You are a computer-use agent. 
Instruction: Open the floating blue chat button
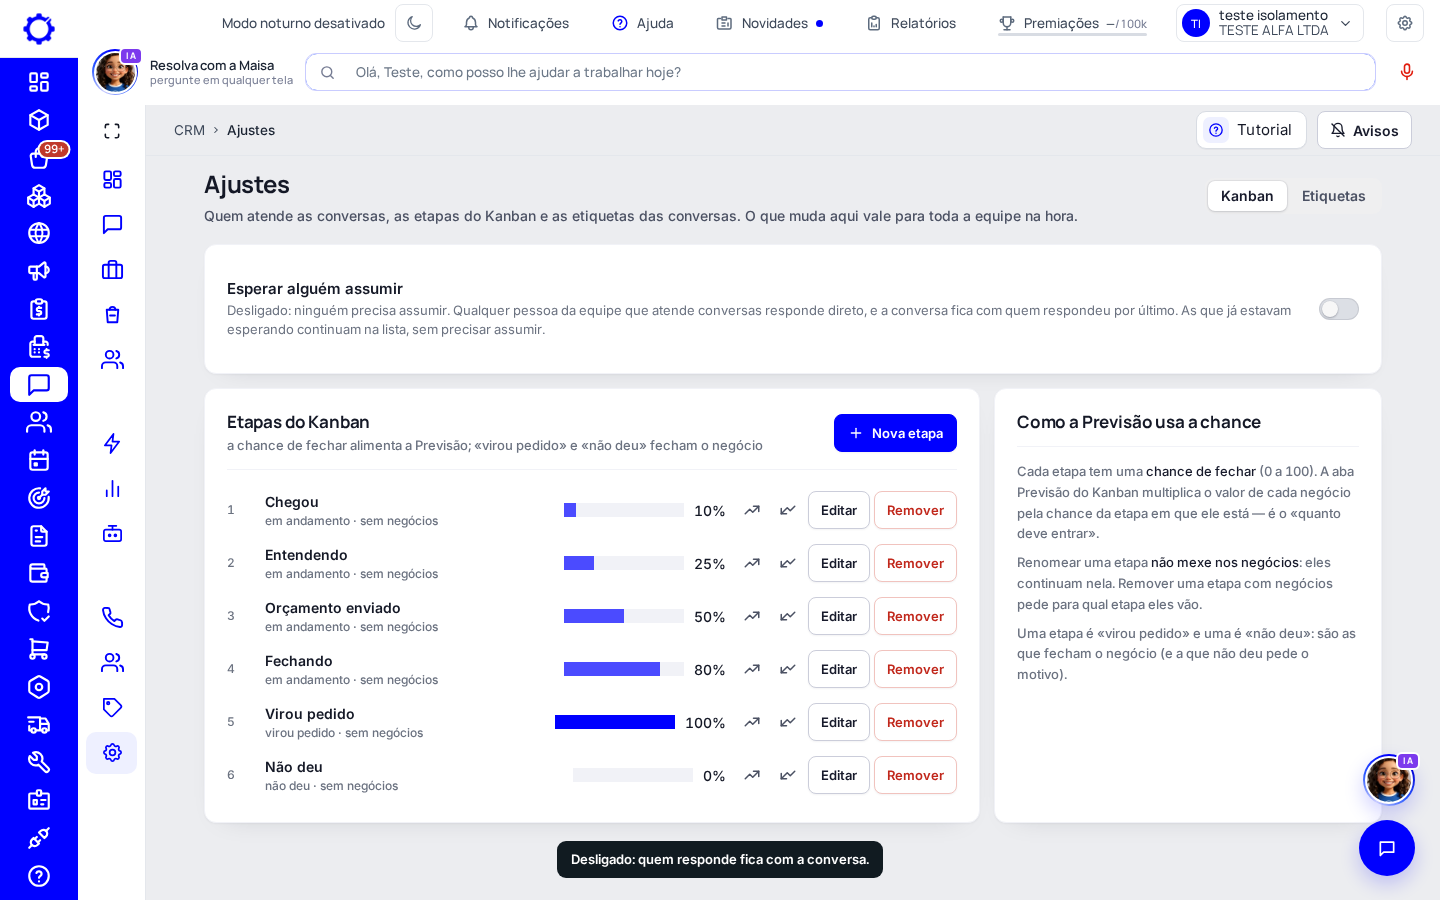[x=1387, y=848]
